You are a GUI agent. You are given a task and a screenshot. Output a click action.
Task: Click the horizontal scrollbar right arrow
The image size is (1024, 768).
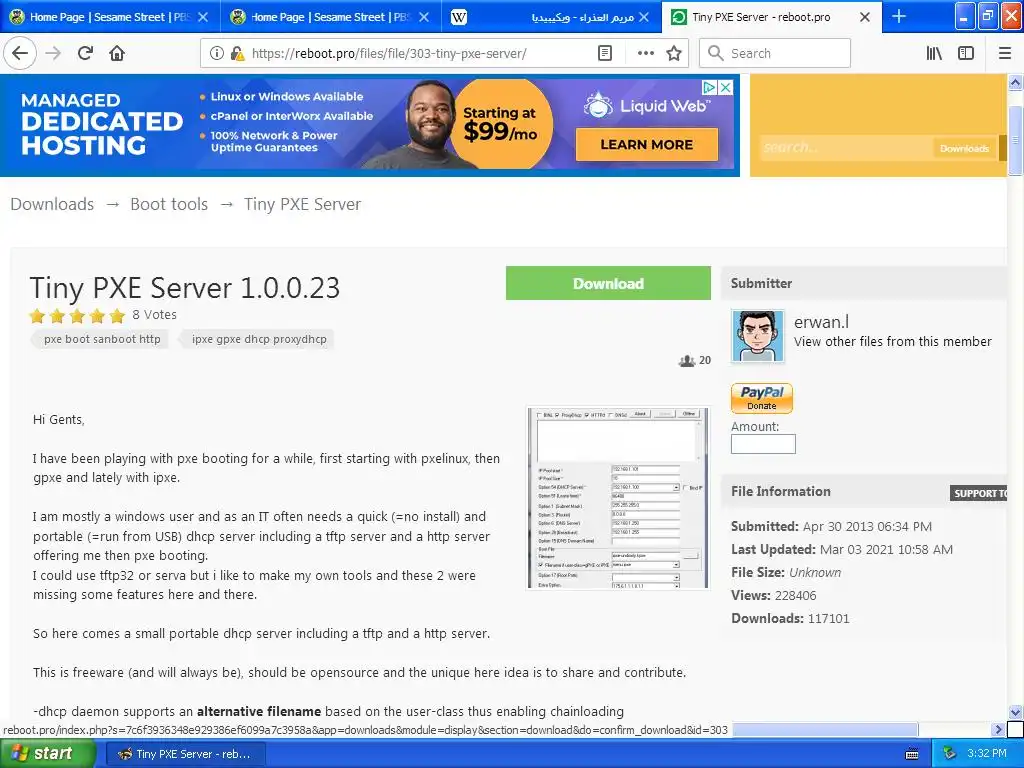pos(997,729)
